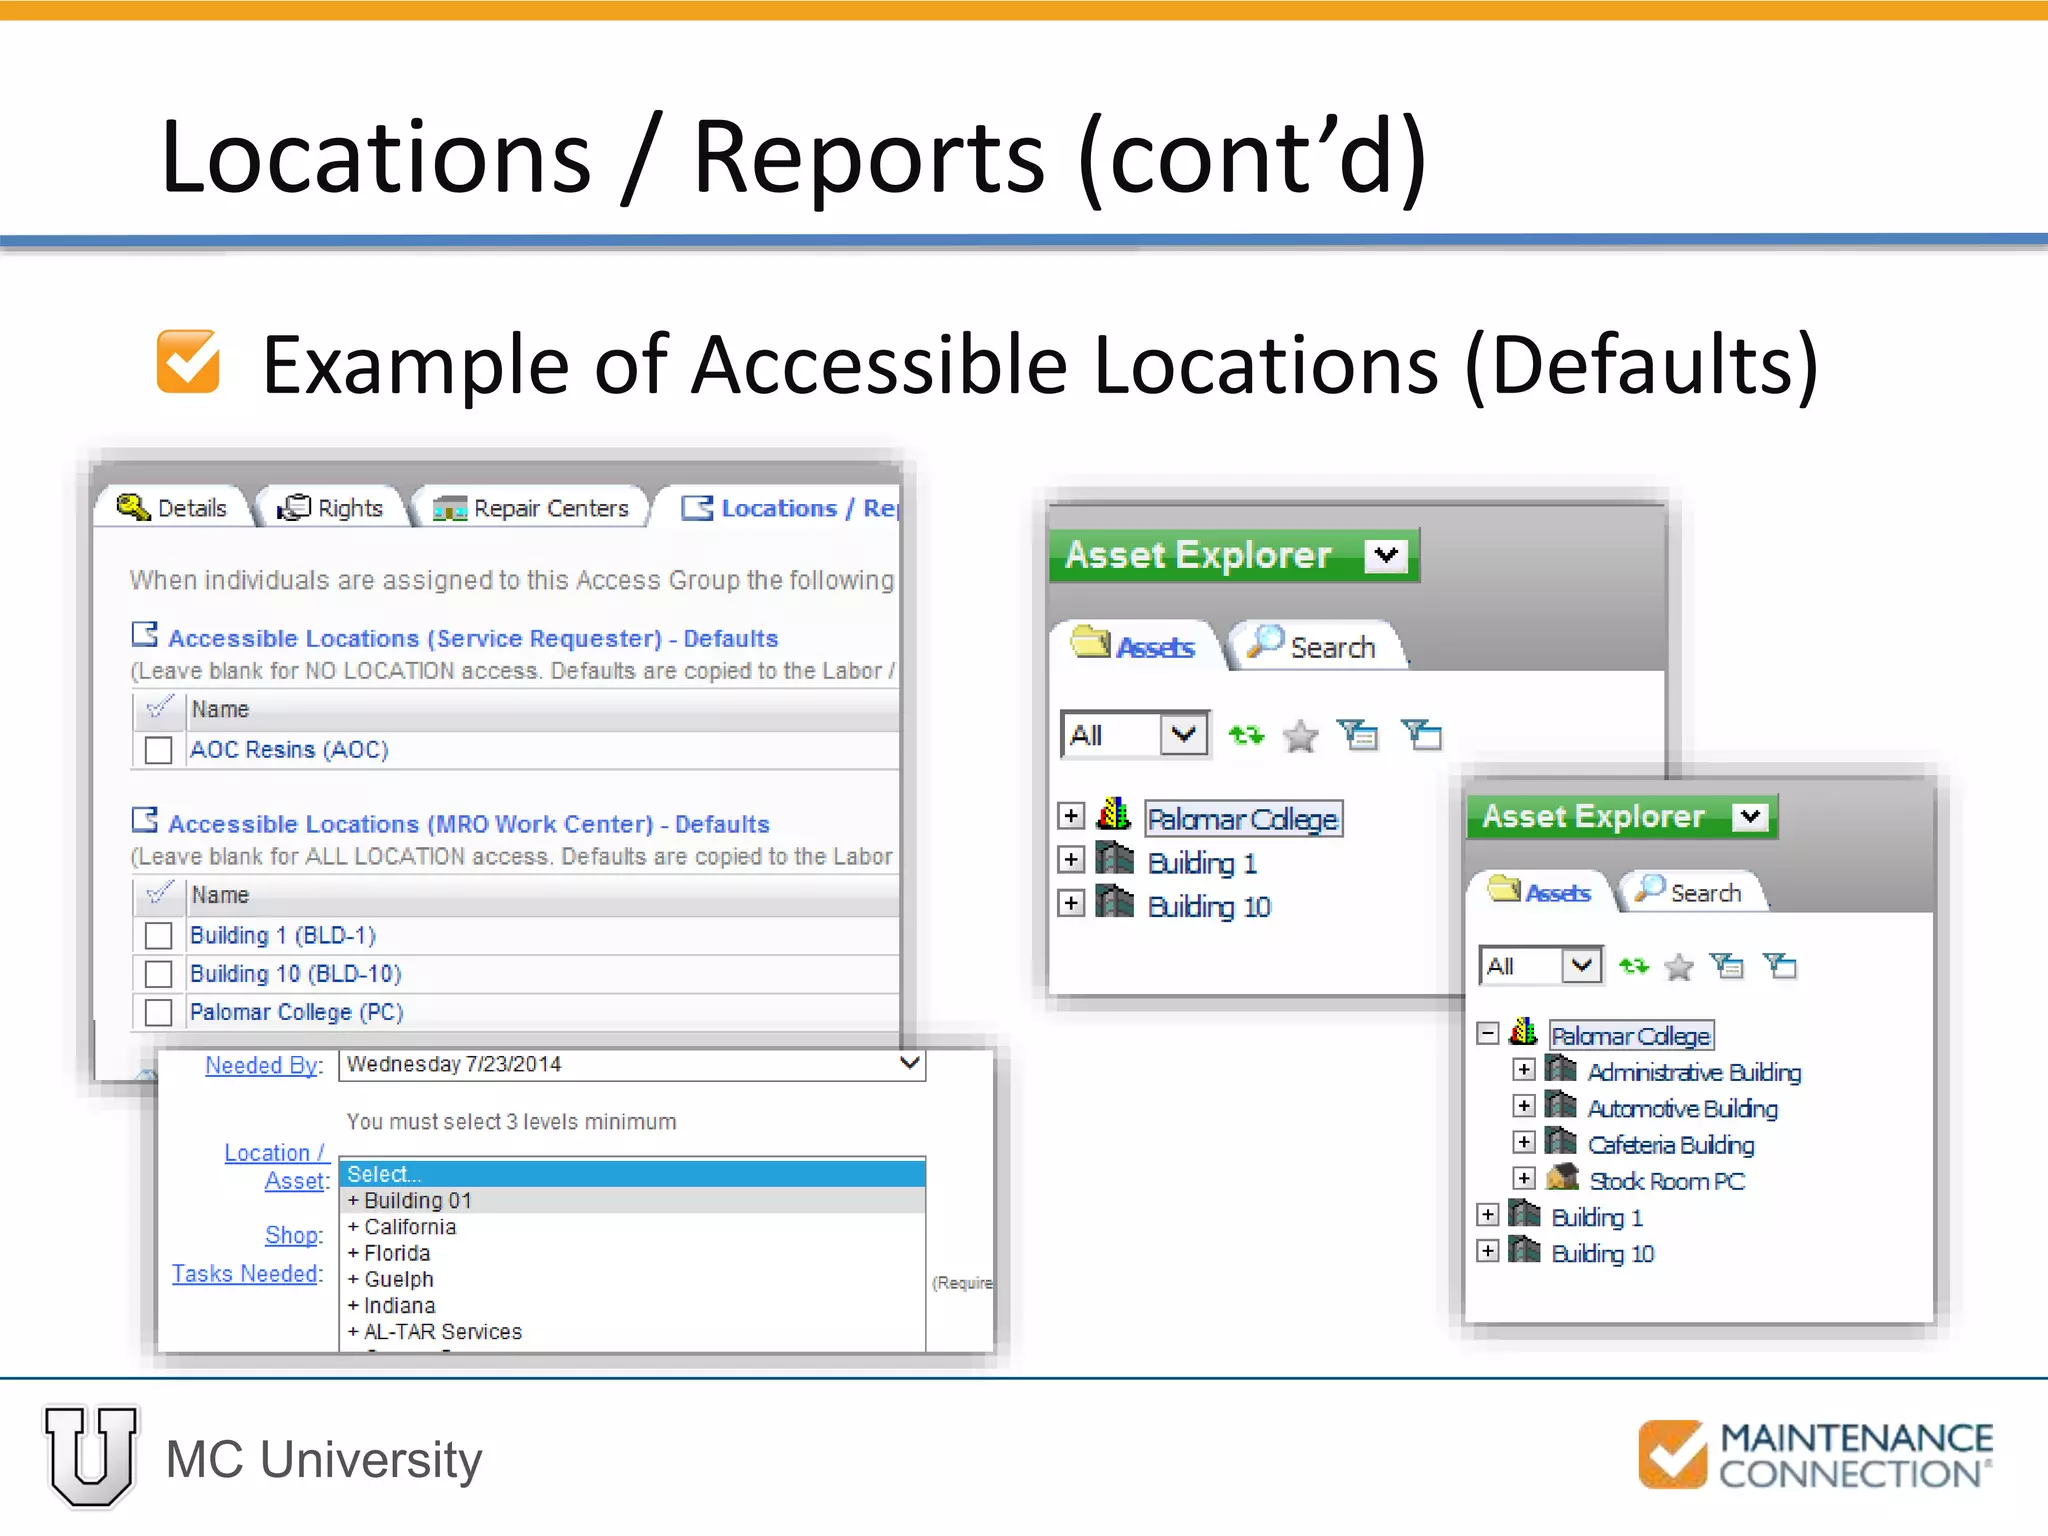Expand the Stock Room PC node
The height and width of the screenshot is (1536, 2048).
1524,1178
